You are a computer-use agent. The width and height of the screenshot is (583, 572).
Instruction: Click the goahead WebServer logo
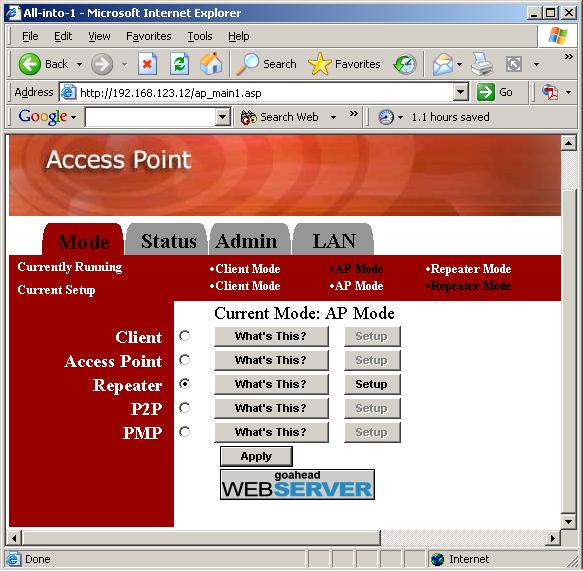[297, 484]
